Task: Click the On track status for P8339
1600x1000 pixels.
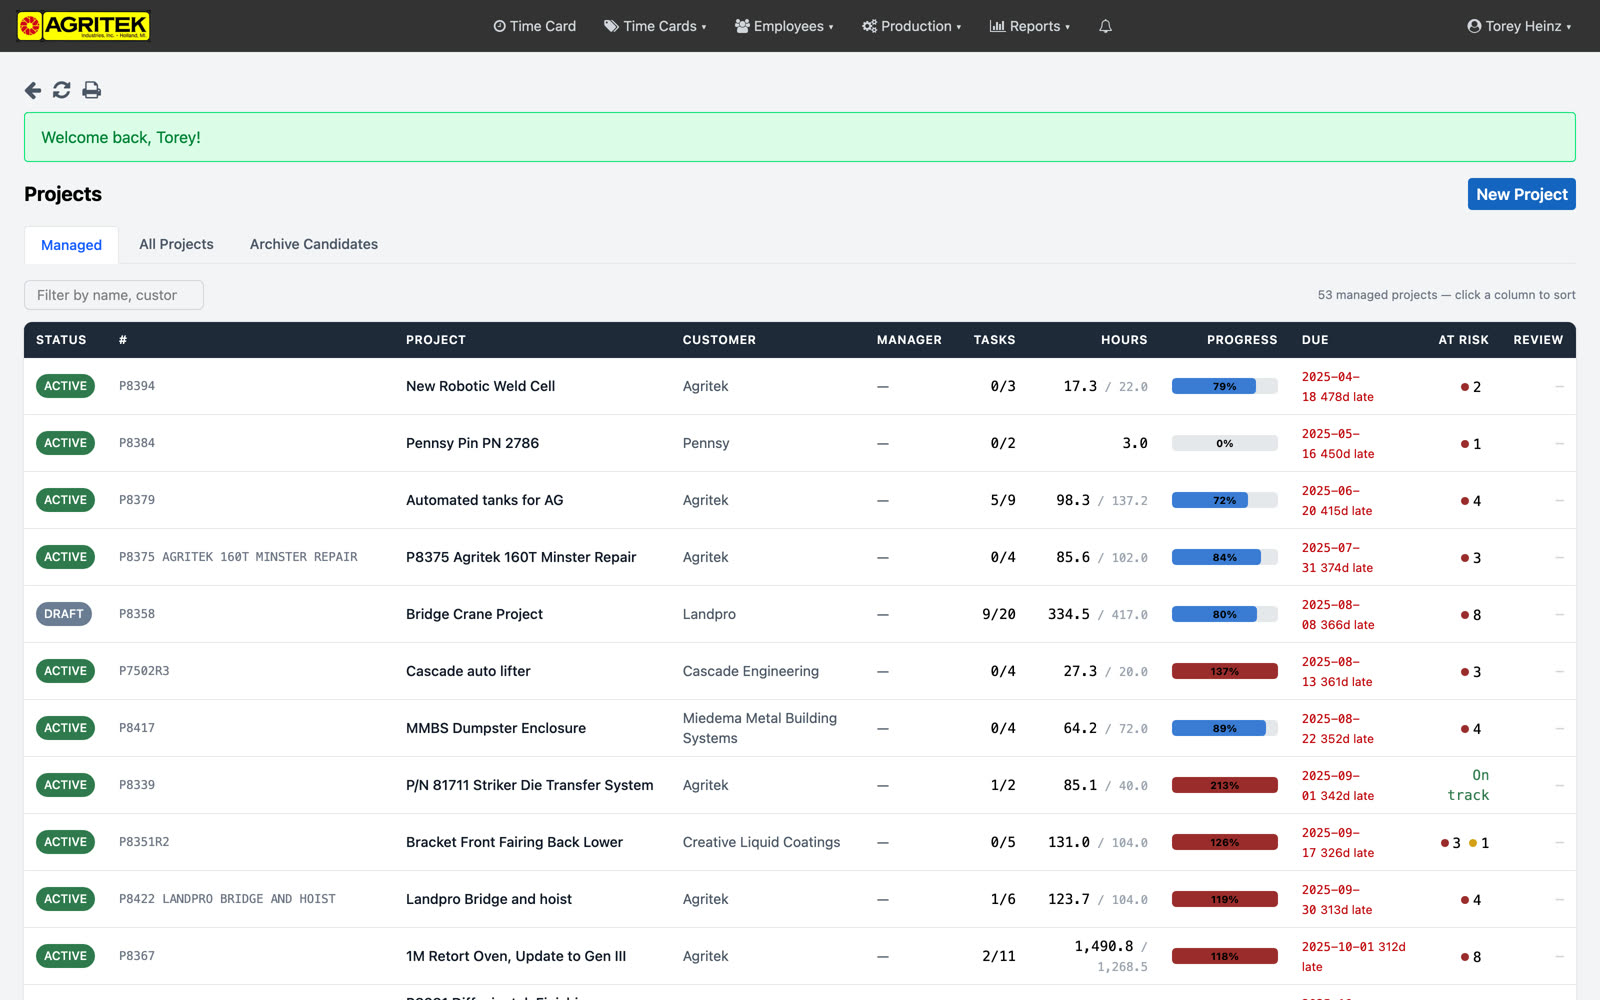Action: pyautogui.click(x=1468, y=785)
